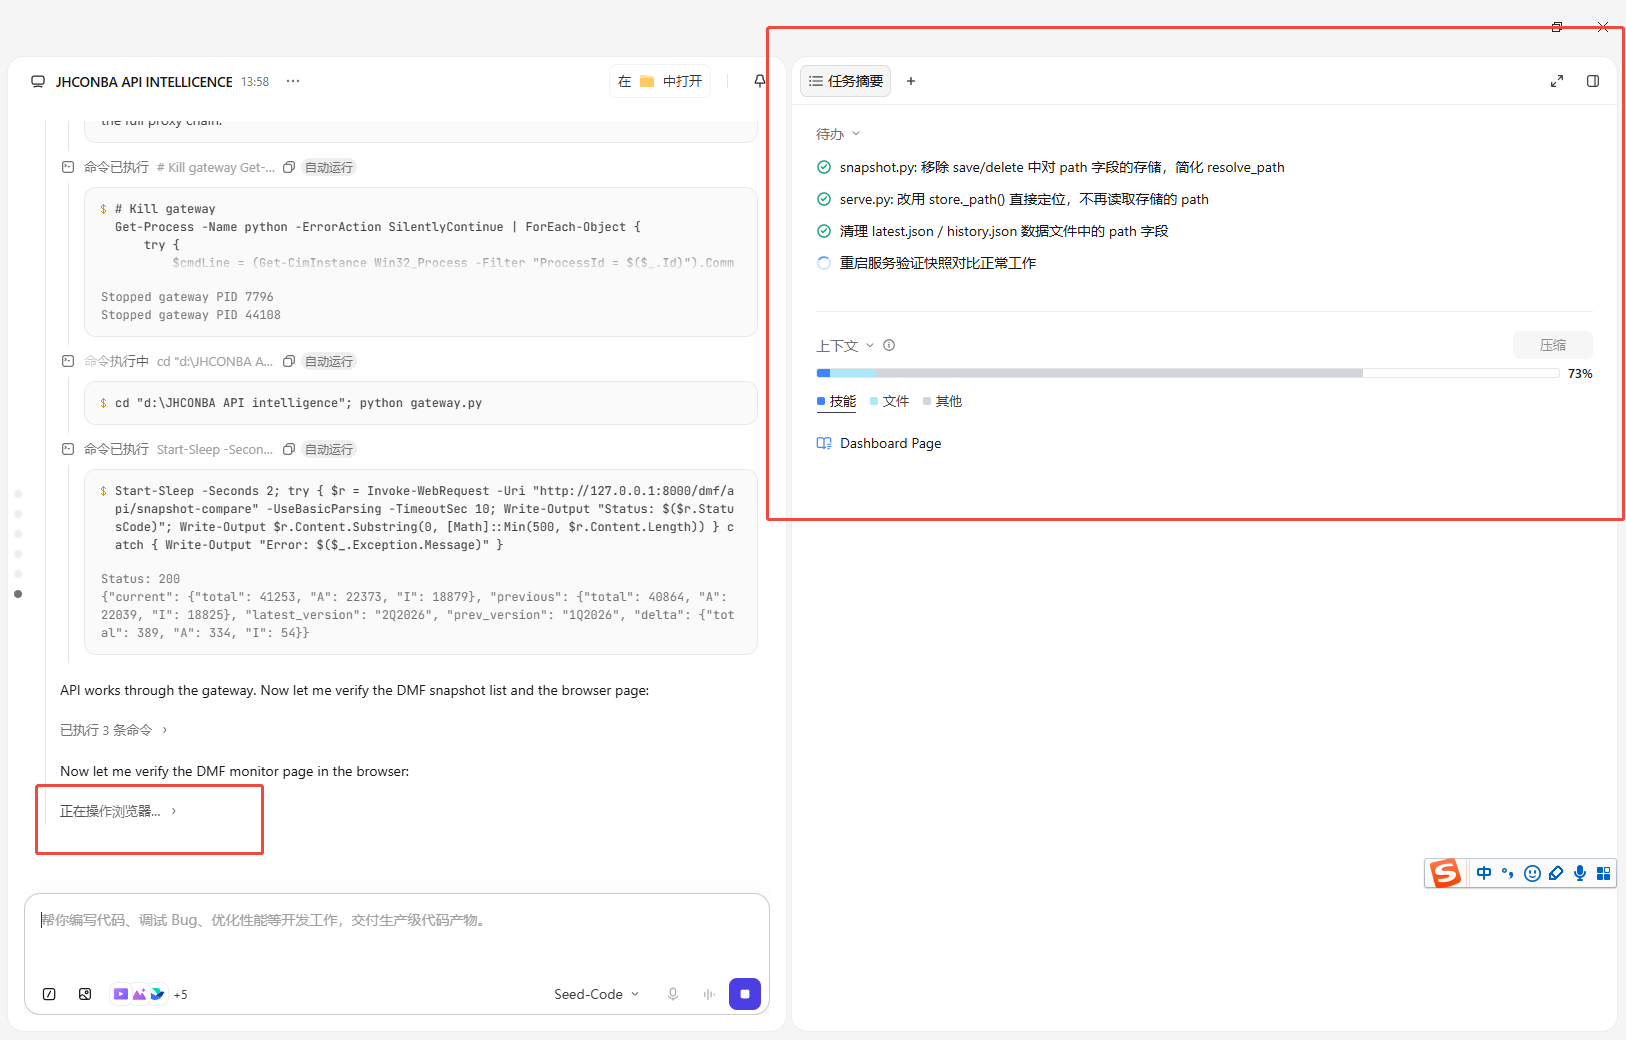Toggle the punctuation mode in IME toolbar
This screenshot has height=1040, width=1626.
[1508, 873]
